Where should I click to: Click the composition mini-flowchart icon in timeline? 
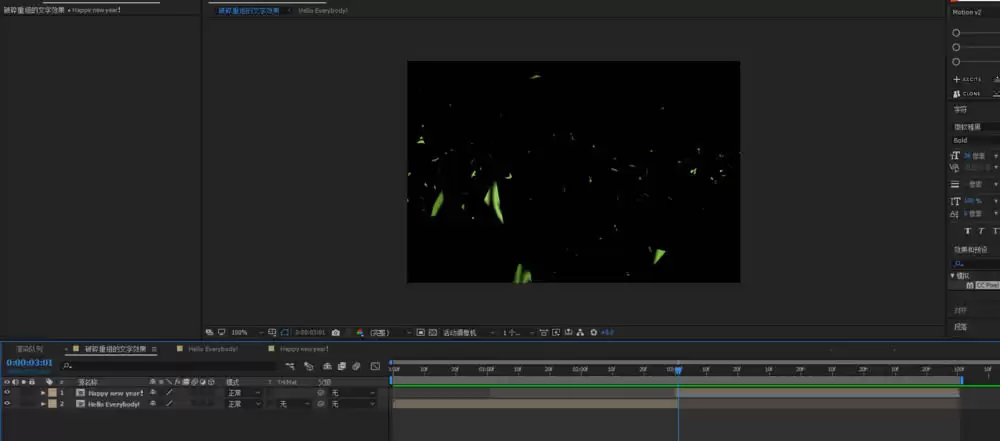point(290,366)
